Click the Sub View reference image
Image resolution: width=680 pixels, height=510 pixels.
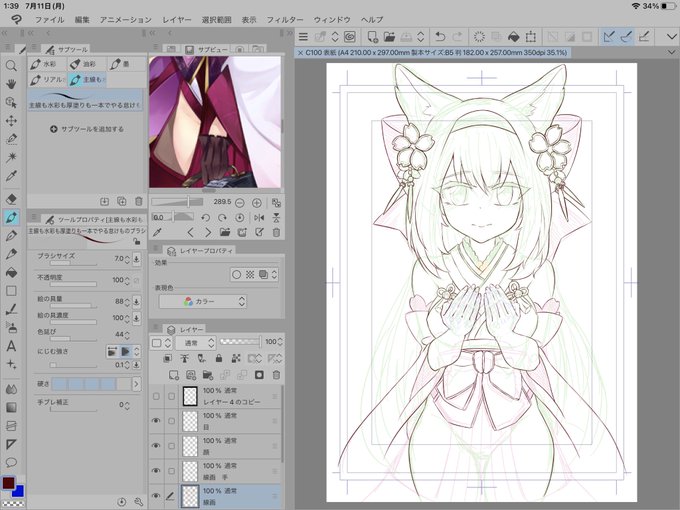click(x=215, y=122)
